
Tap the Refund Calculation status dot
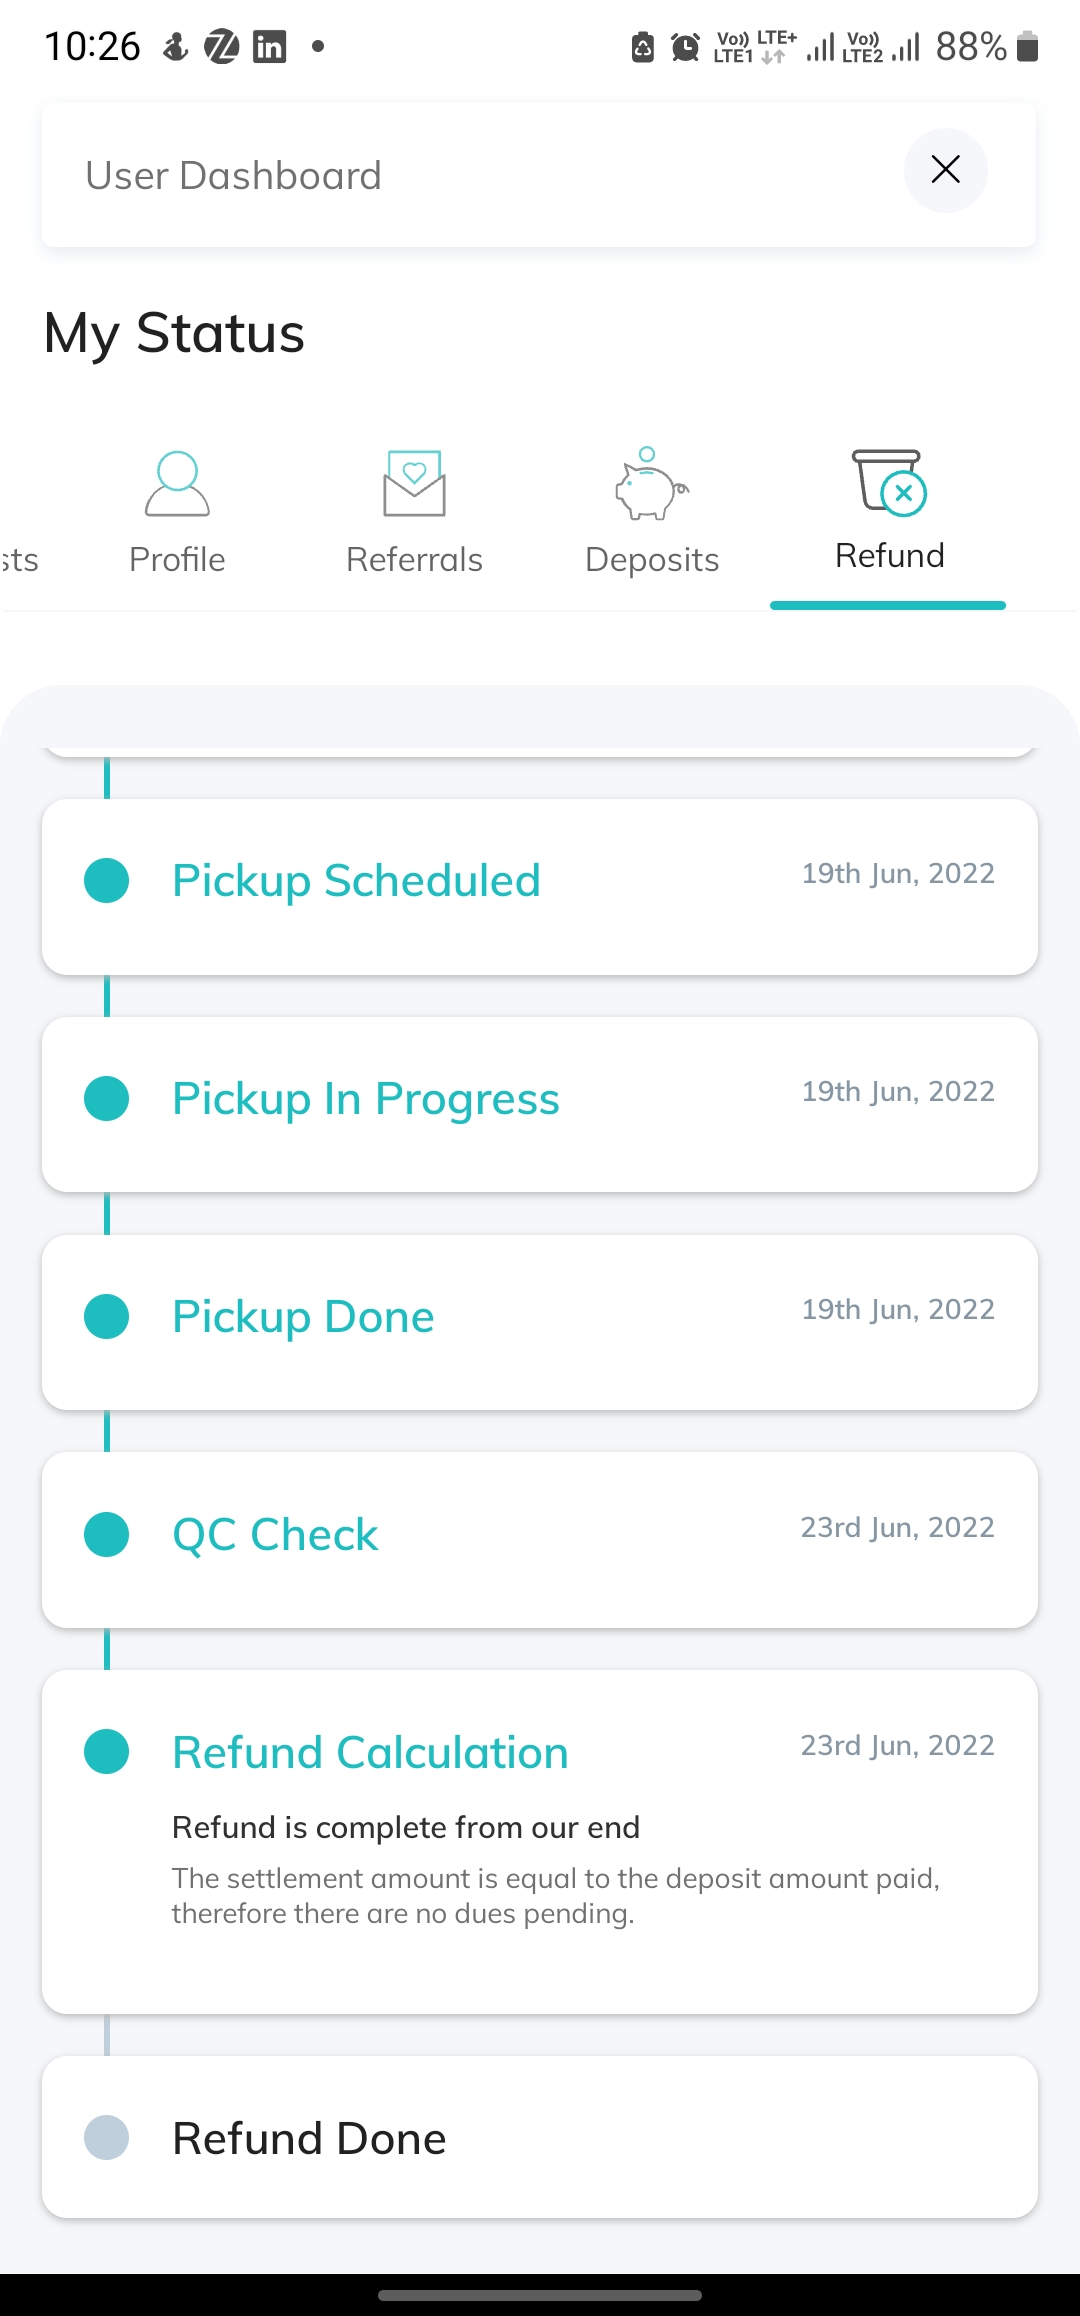coord(107,1752)
